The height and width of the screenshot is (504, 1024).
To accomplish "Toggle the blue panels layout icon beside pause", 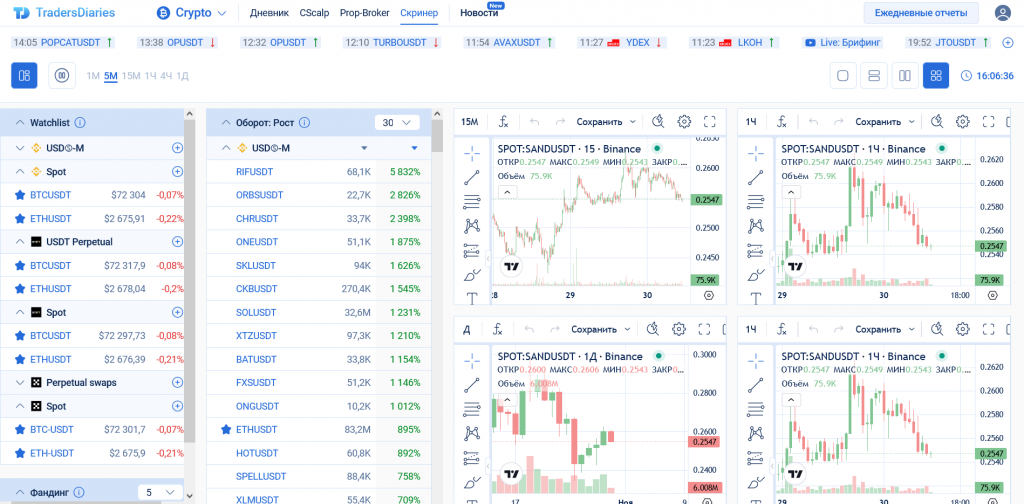I will click(24, 76).
